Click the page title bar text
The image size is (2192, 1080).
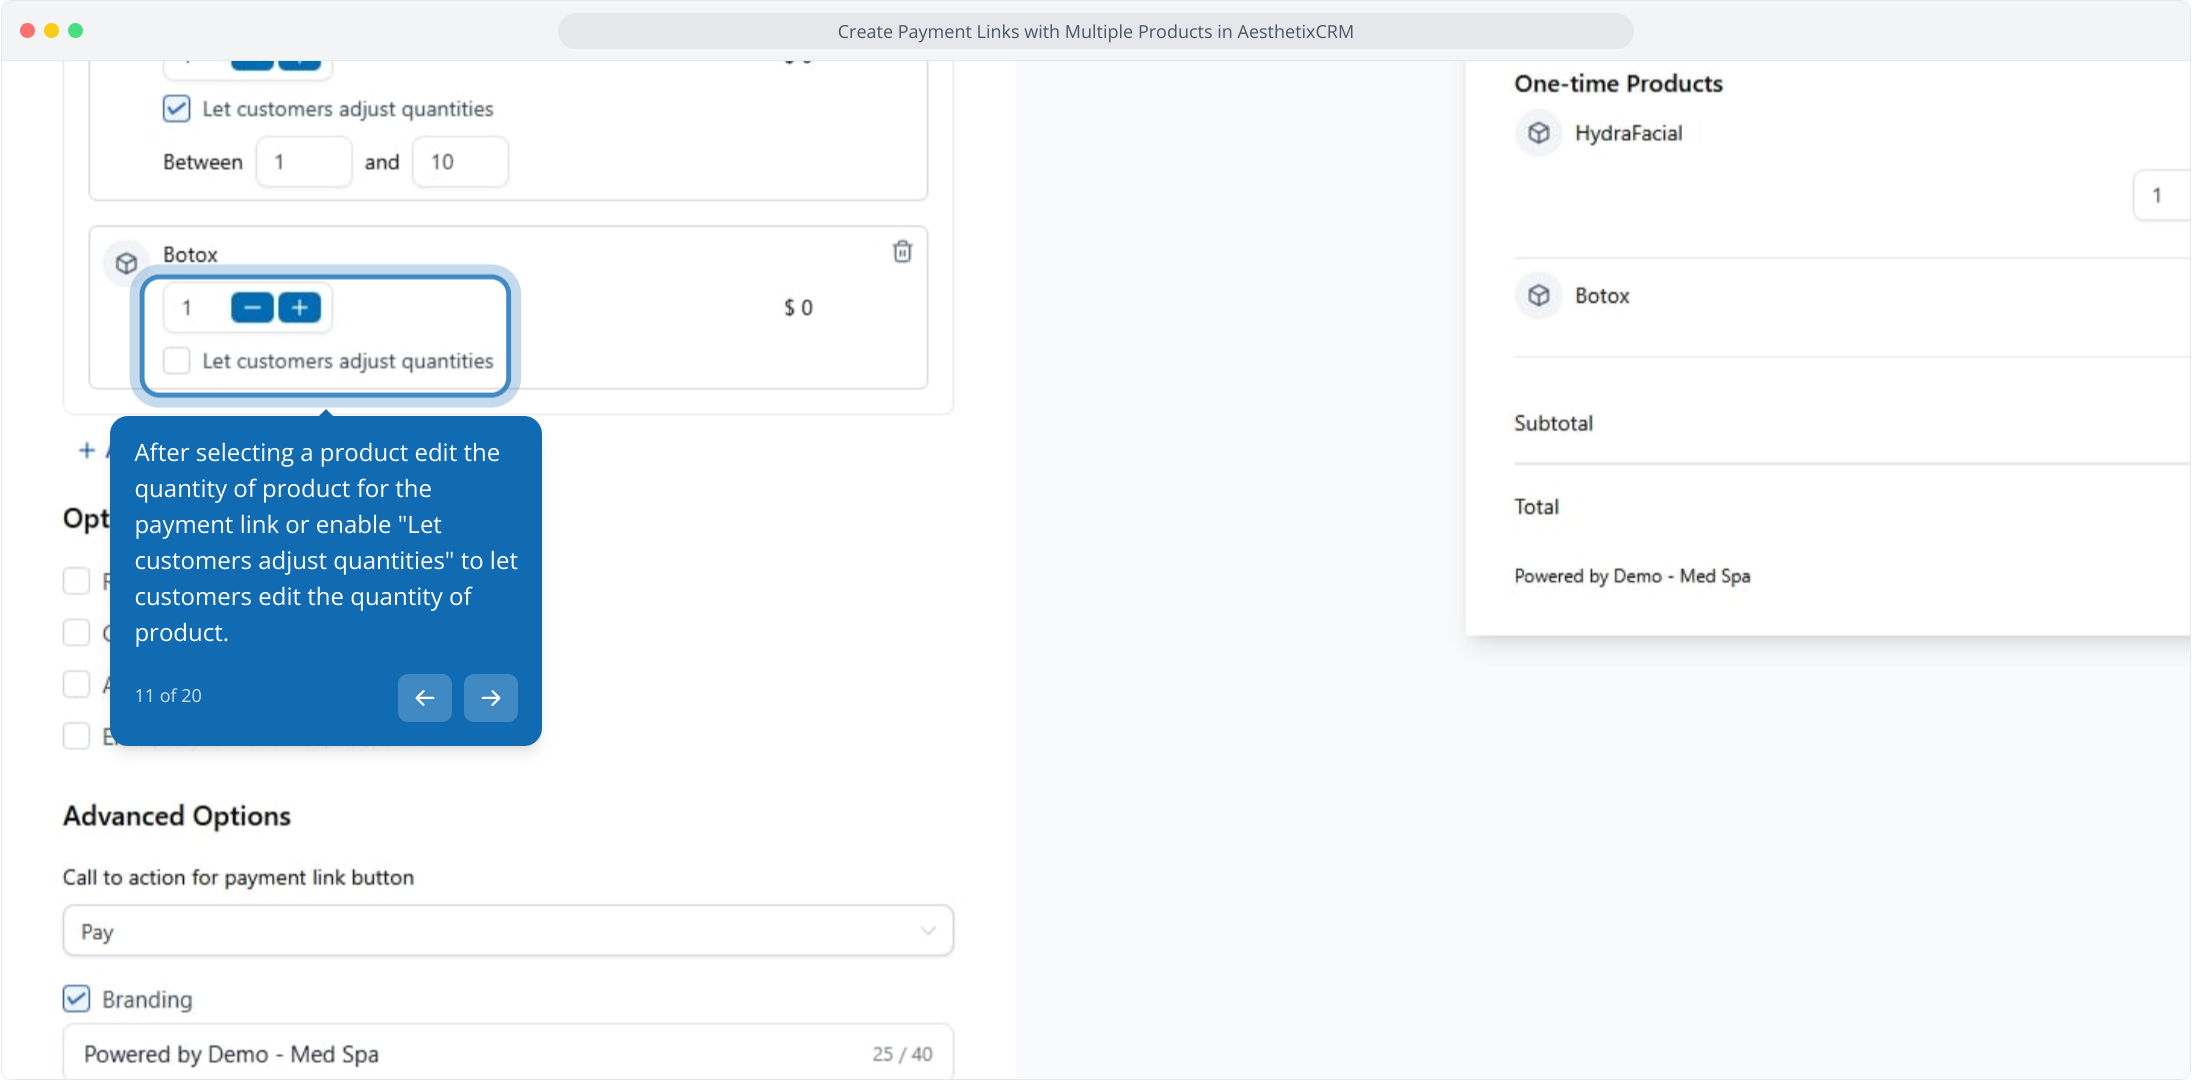coord(1095,31)
